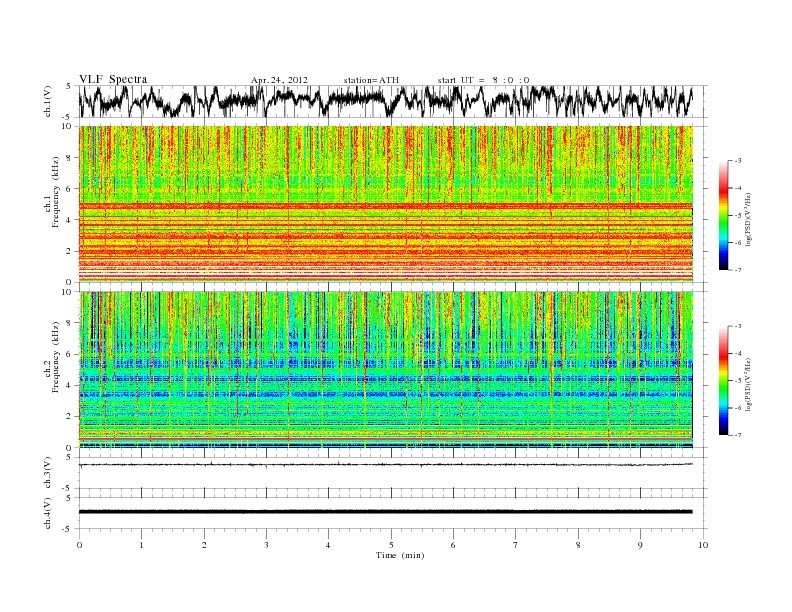Click the thick black ch.4 voltage trace
792x612 pixels.
(x=386, y=512)
